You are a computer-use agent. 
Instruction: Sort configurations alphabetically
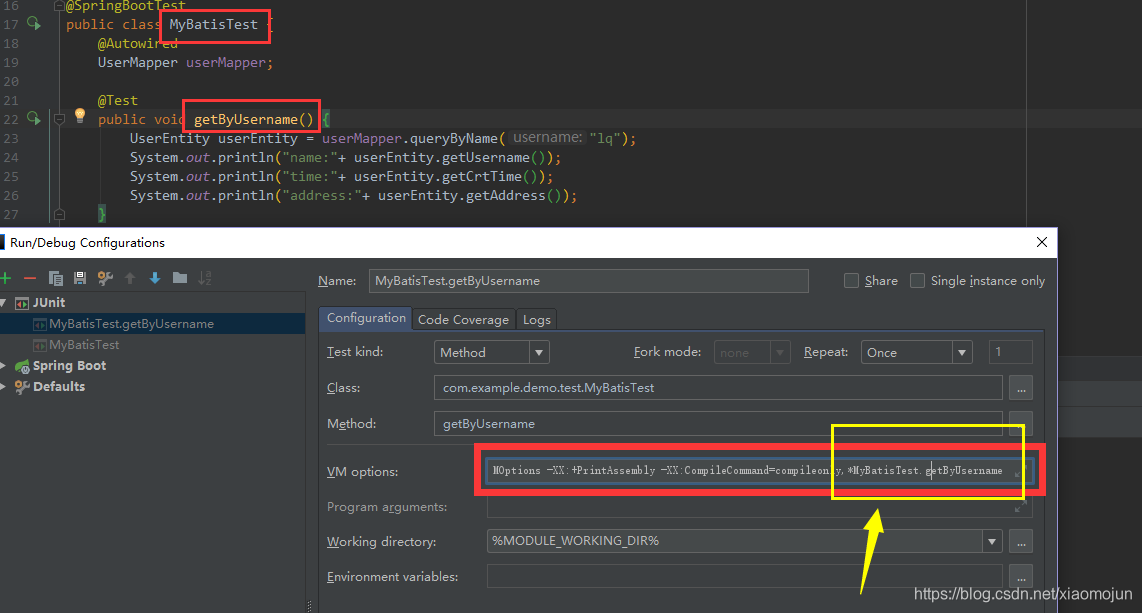click(x=205, y=278)
